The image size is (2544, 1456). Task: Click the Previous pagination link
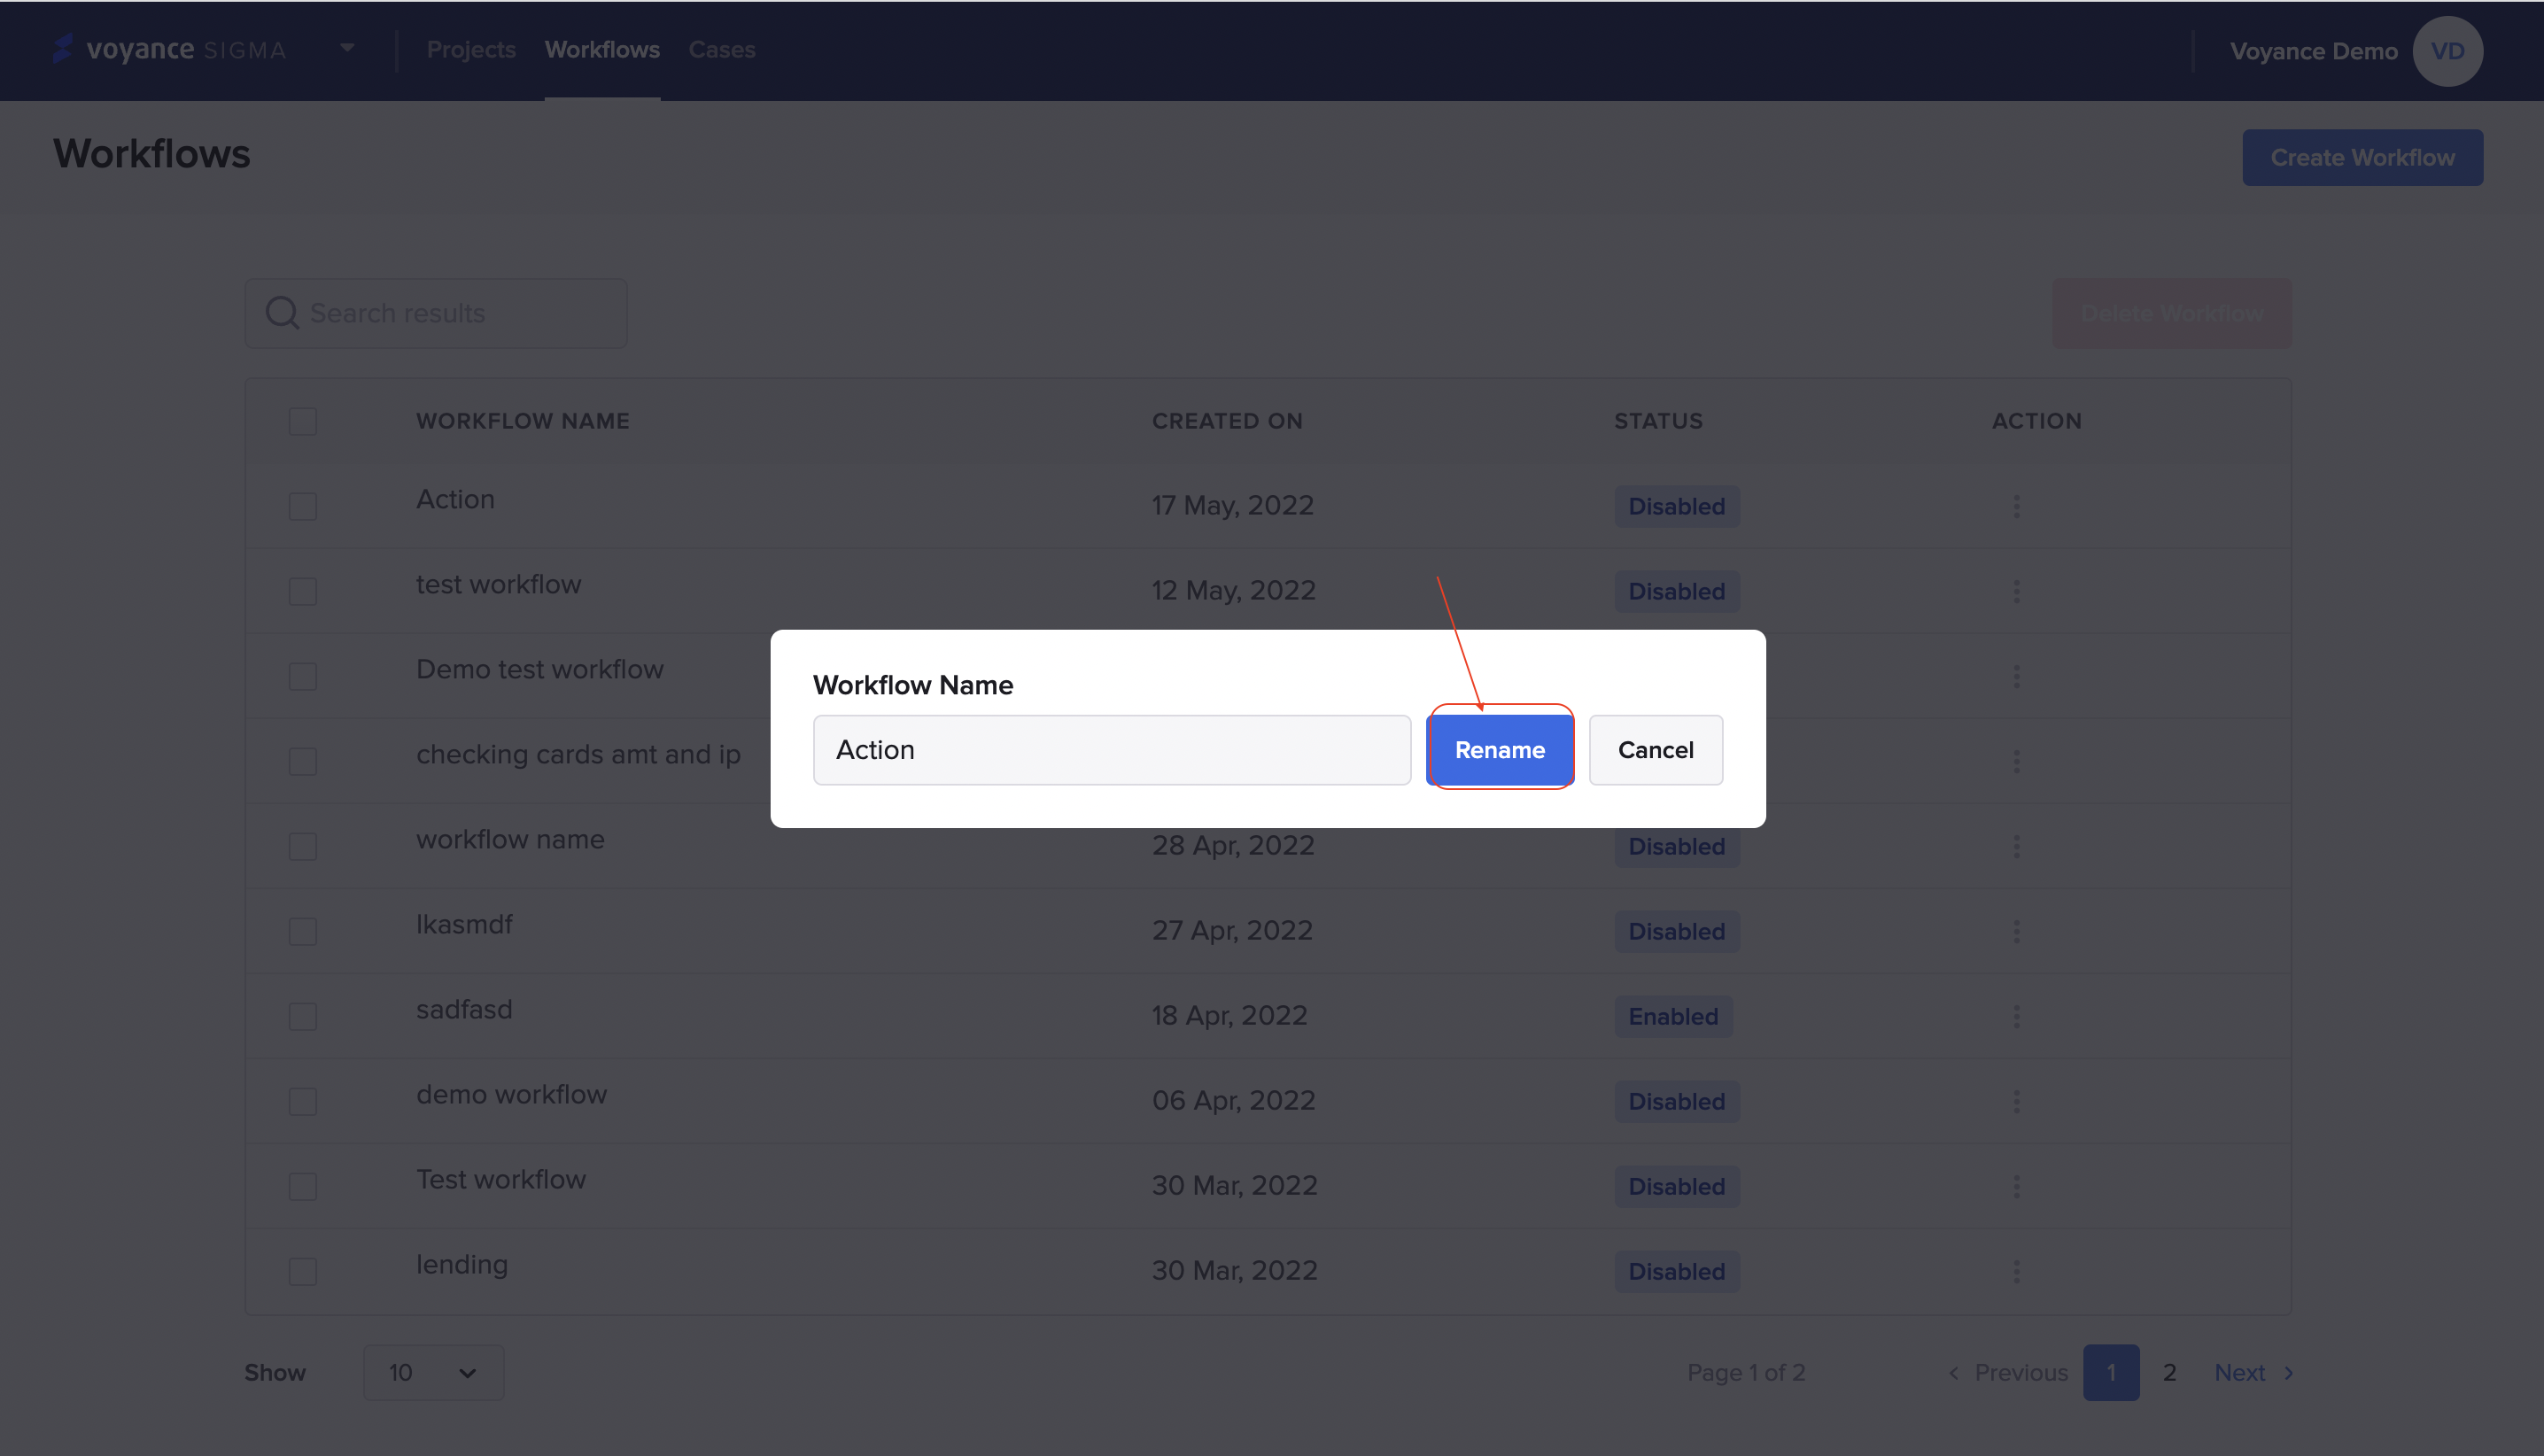coord(2008,1372)
